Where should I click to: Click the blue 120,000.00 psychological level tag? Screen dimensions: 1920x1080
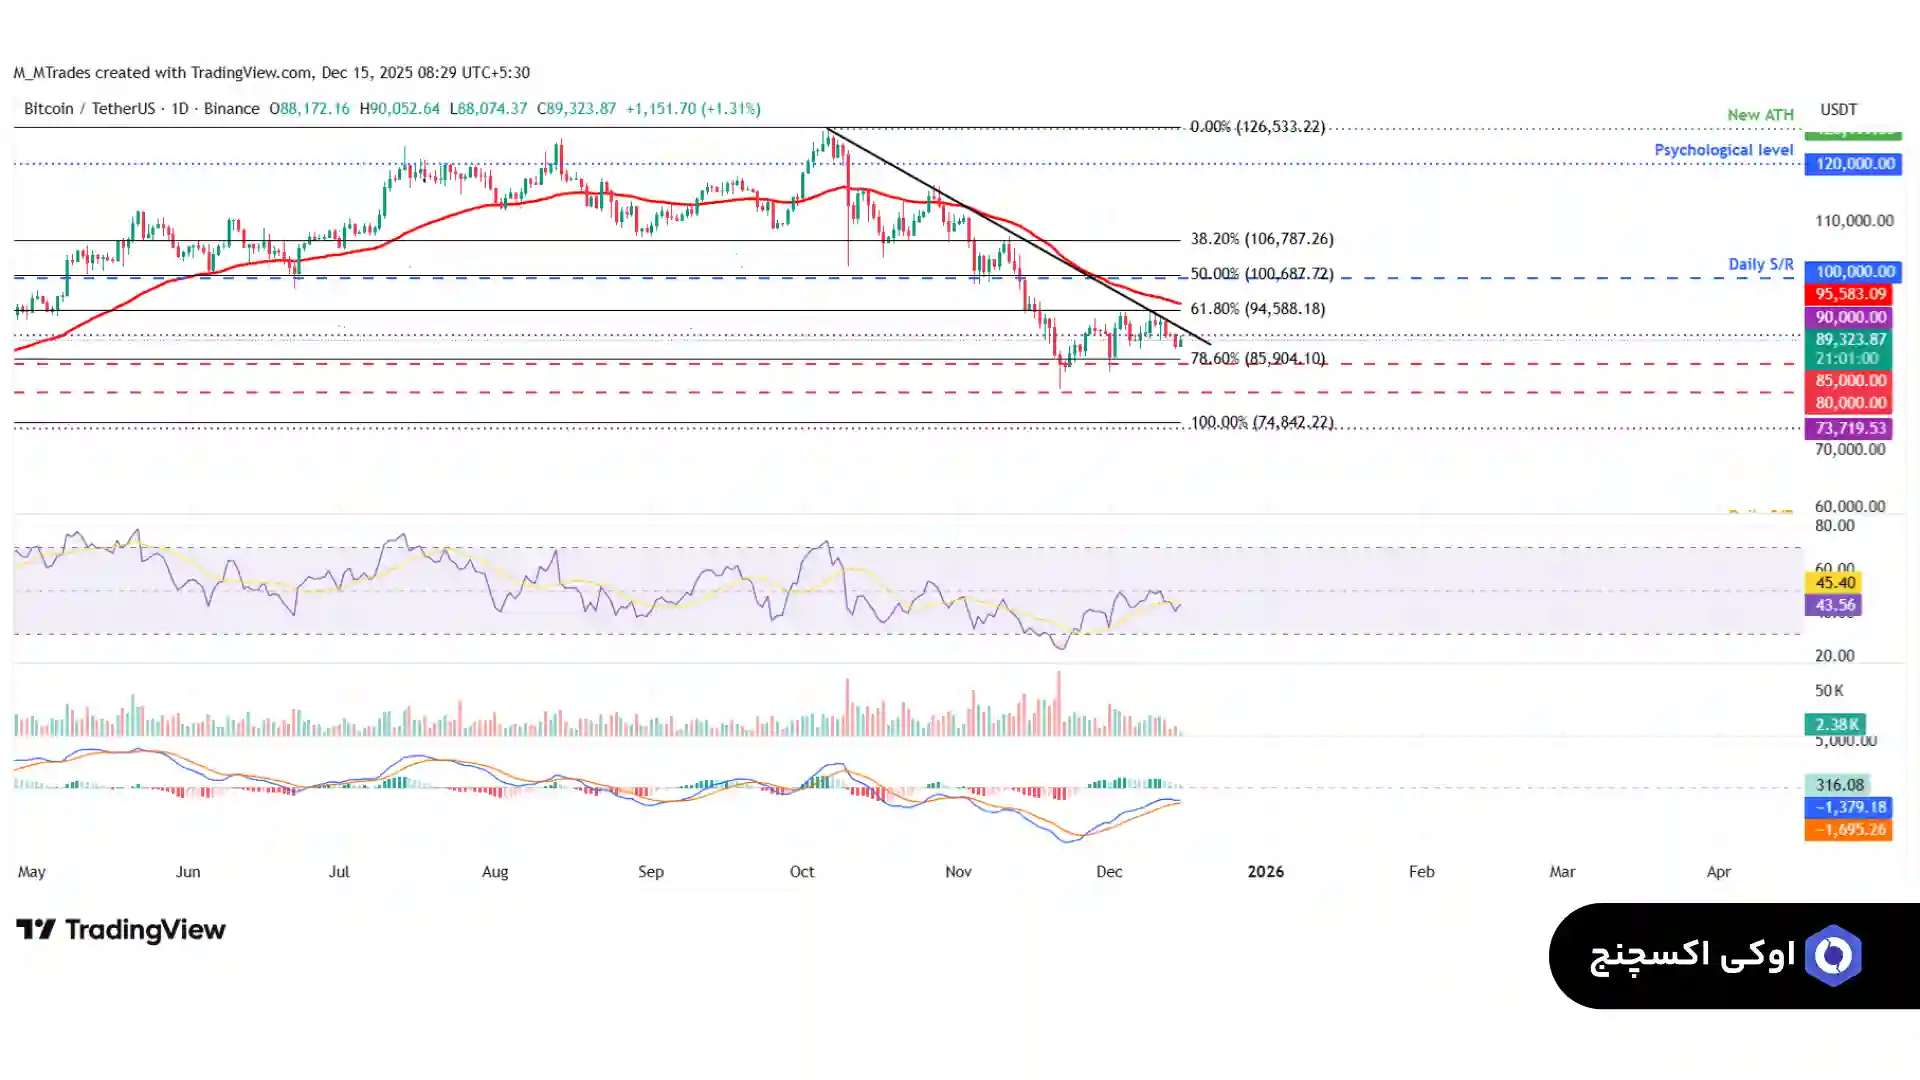(x=1854, y=164)
